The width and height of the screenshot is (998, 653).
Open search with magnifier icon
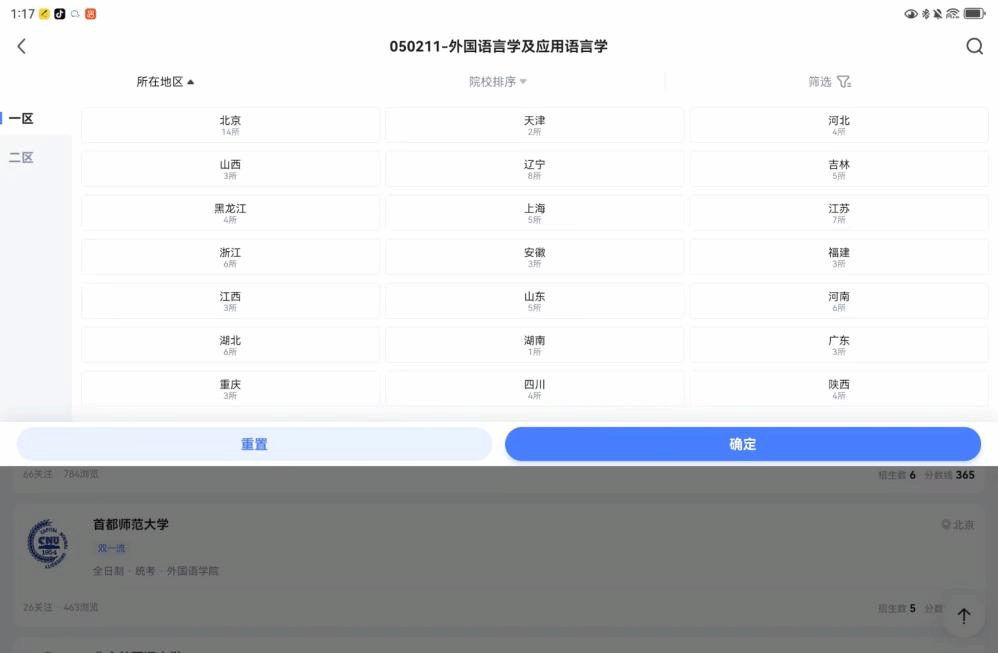[x=974, y=46]
